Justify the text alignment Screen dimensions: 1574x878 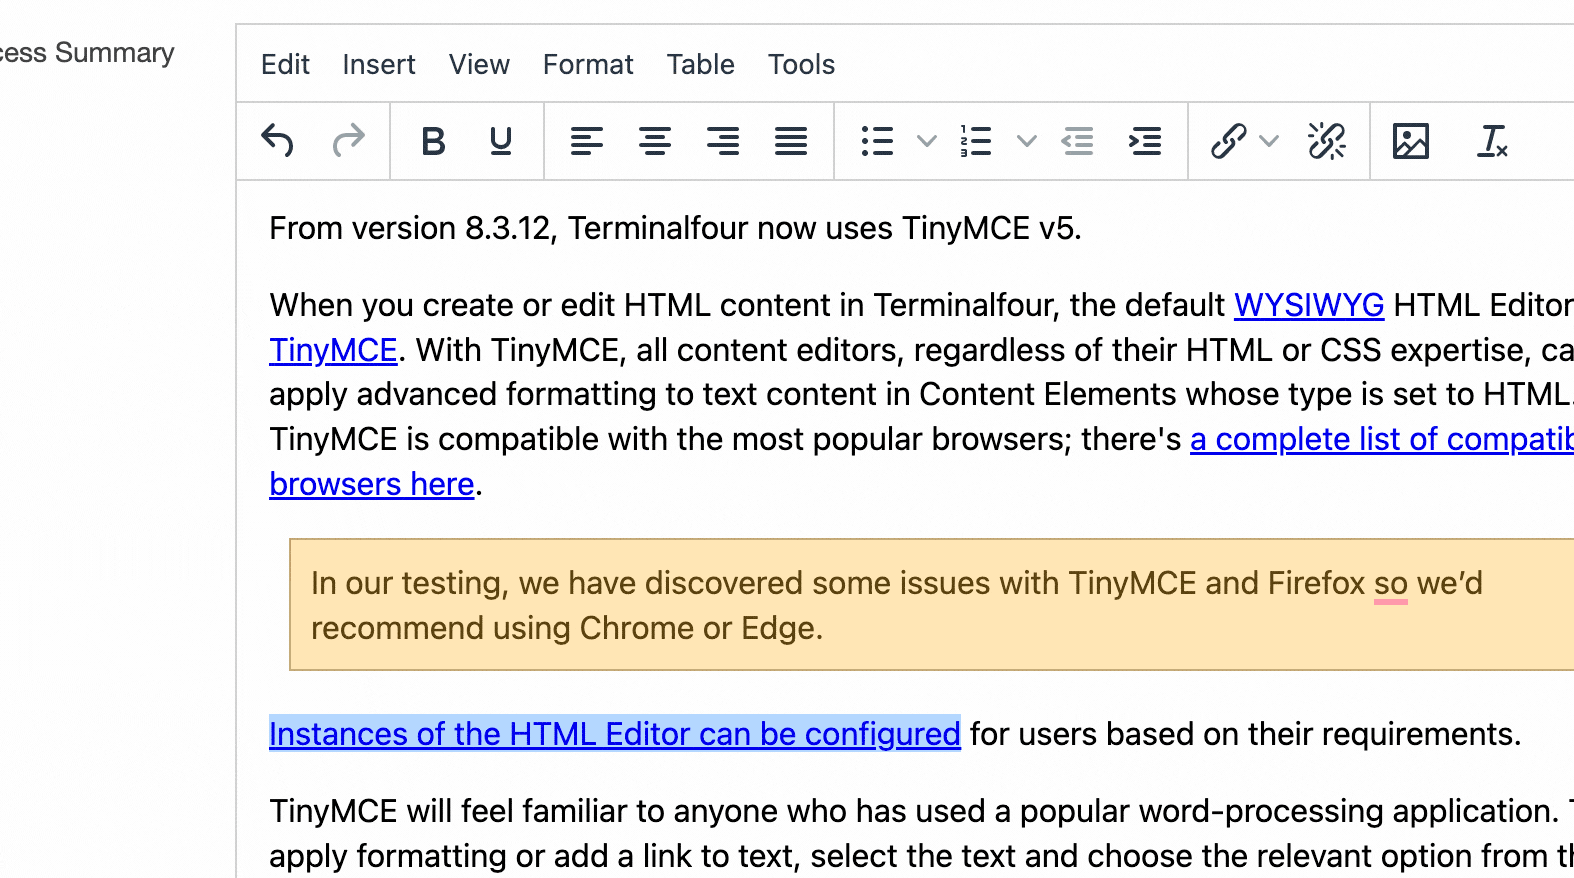[791, 141]
